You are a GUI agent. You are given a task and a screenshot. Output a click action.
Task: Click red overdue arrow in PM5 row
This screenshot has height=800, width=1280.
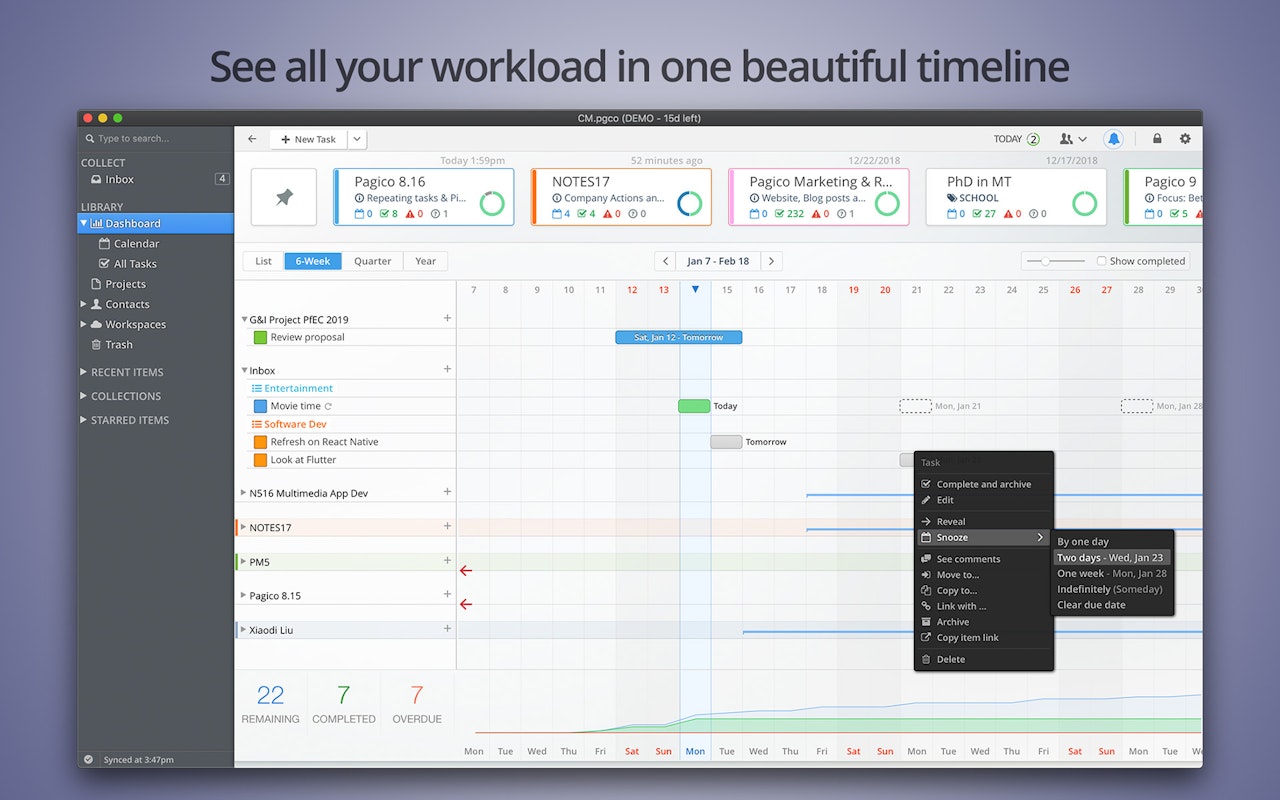pyautogui.click(x=466, y=571)
